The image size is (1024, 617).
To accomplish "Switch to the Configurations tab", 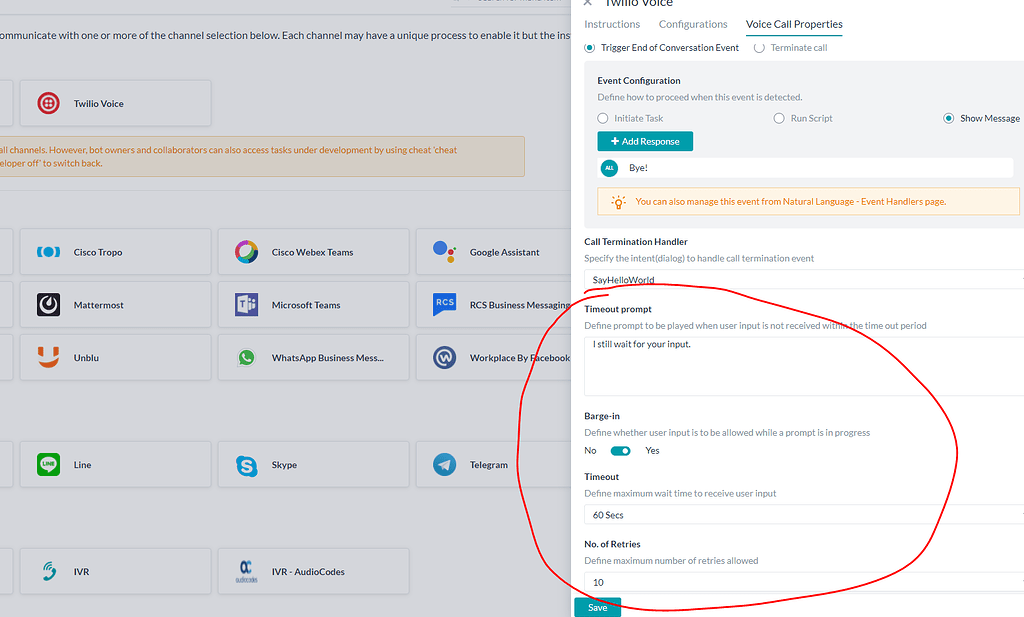I will 692,24.
